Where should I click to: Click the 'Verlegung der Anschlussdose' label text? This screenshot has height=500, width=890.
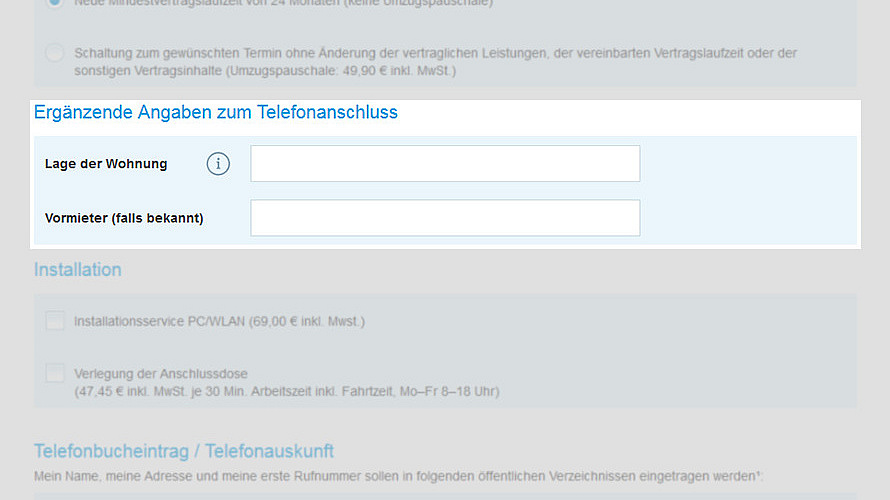(x=161, y=374)
